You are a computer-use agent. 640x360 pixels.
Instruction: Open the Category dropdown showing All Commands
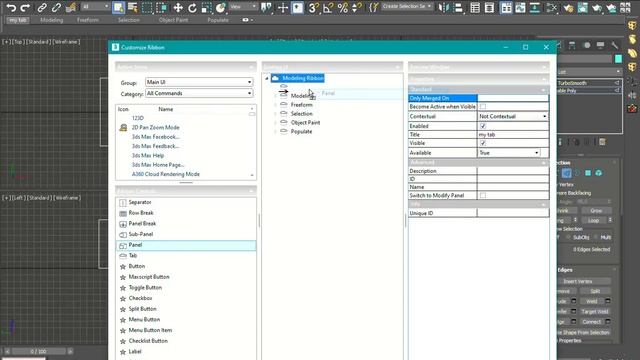click(x=199, y=93)
